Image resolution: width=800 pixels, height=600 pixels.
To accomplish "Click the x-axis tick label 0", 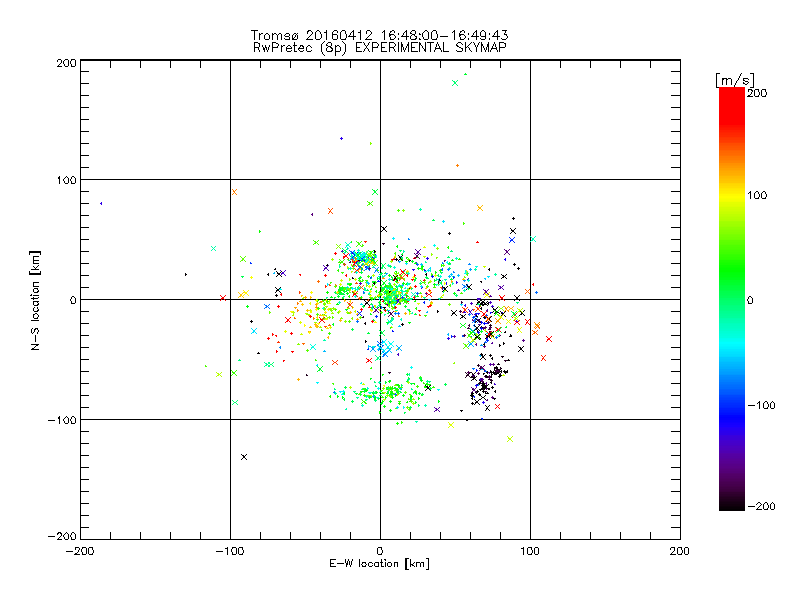I will coord(380,551).
